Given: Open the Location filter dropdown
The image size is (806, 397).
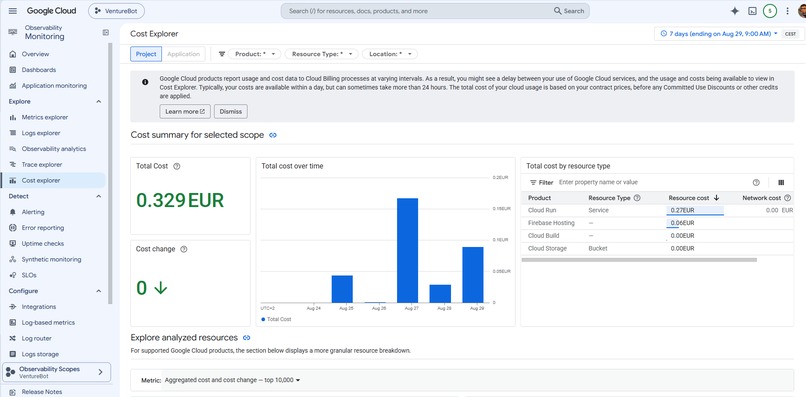Looking at the screenshot, I should click(390, 54).
